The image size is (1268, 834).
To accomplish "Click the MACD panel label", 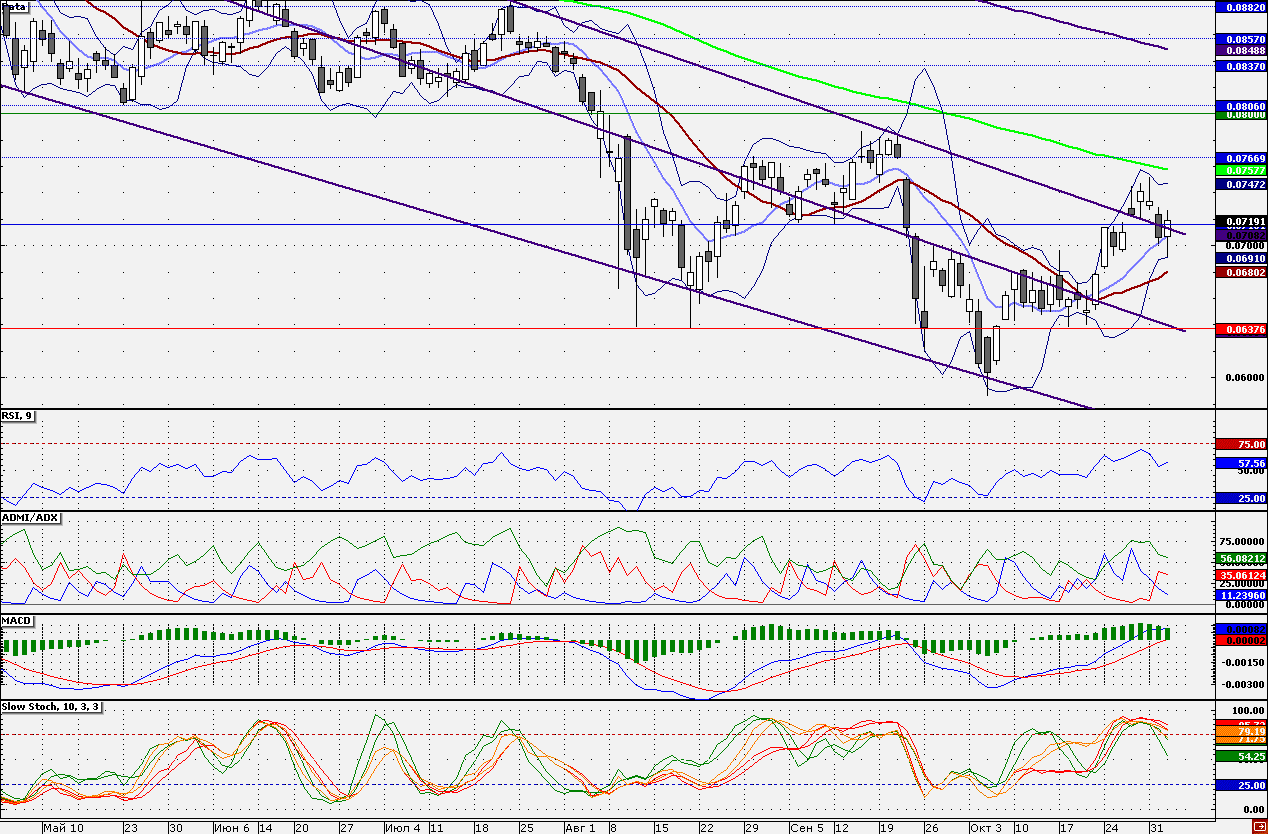I will (x=18, y=621).
